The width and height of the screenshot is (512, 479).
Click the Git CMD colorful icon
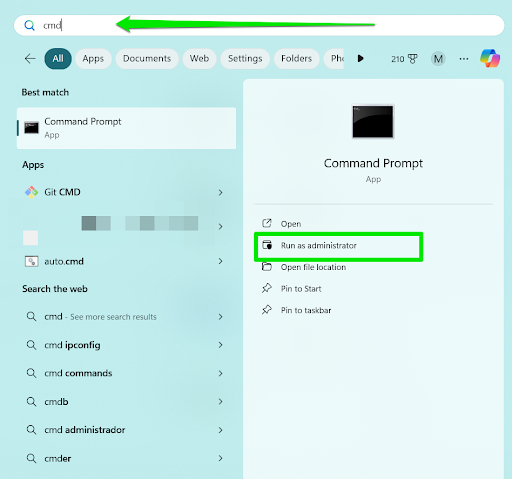point(31,192)
